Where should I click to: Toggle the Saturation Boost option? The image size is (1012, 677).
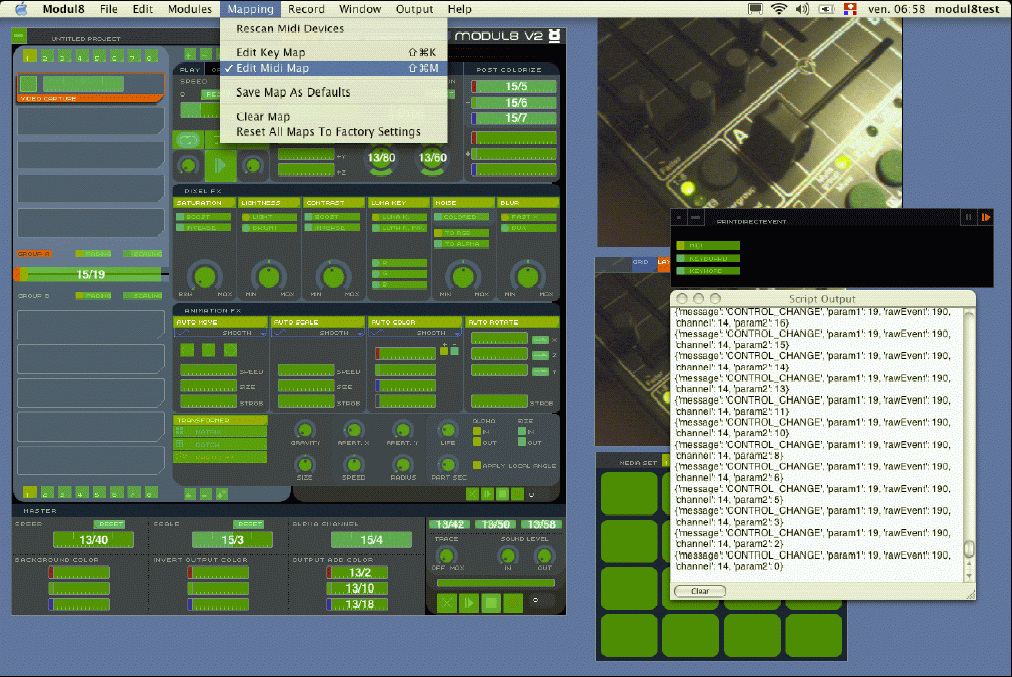203,217
